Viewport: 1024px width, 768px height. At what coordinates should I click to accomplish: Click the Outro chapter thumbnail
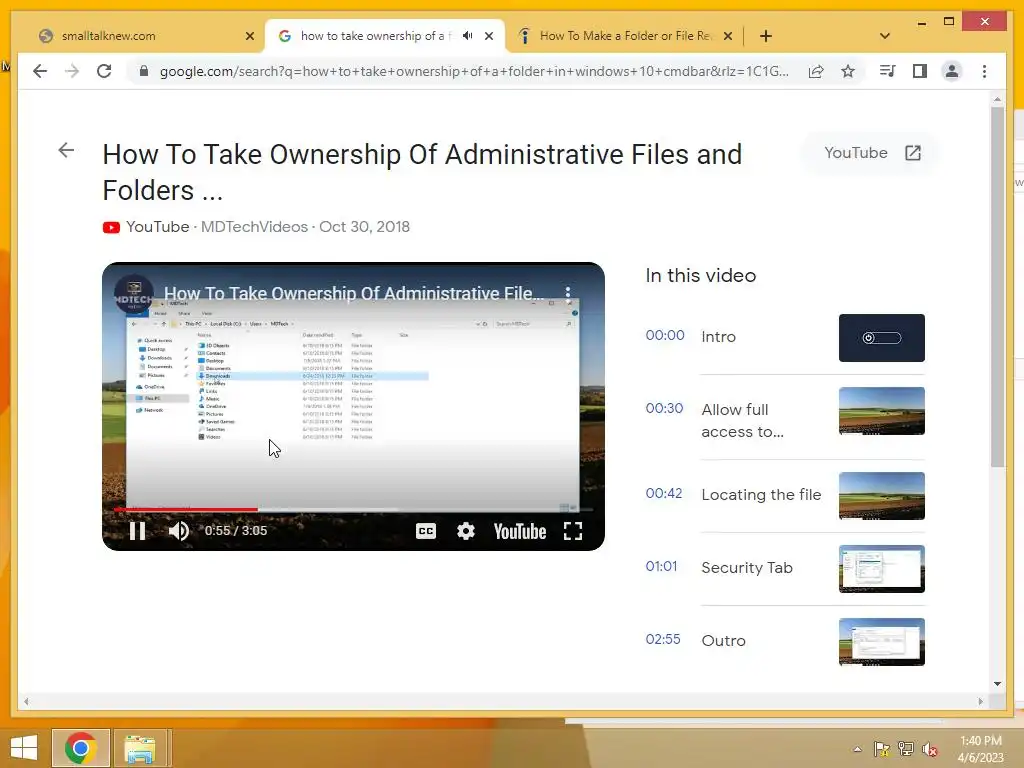pos(882,642)
